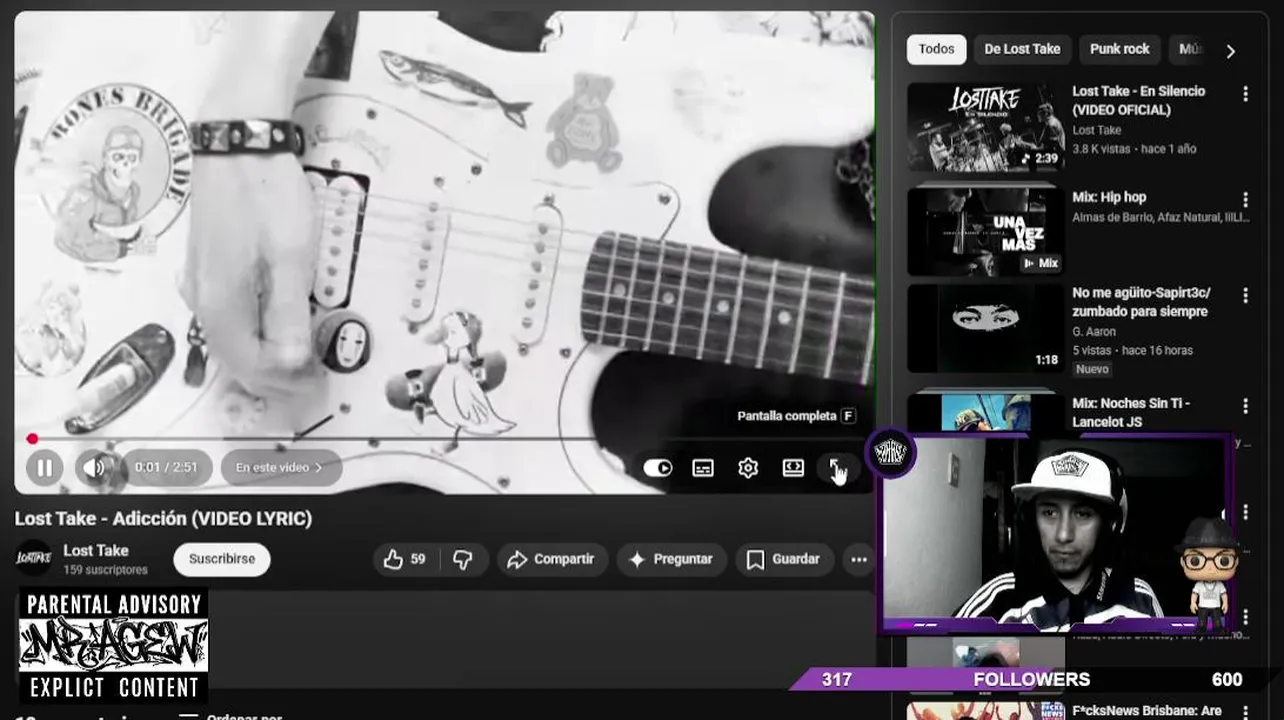Switch to theater mode
This screenshot has width=1284, height=720.
coord(793,468)
